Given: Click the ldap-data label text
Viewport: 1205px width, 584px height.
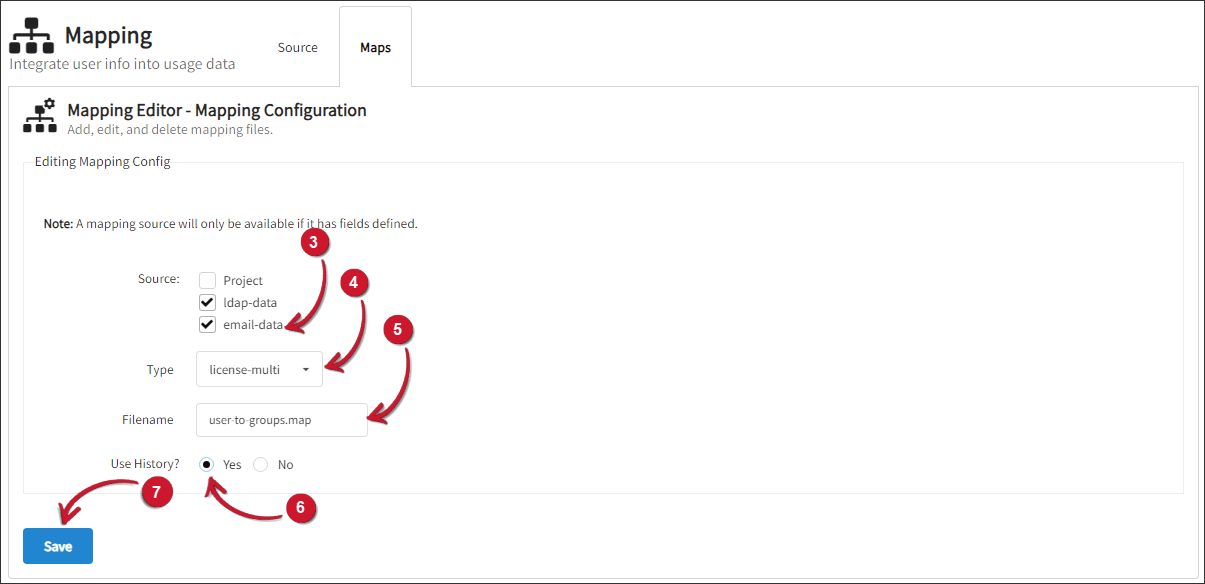Looking at the screenshot, I should click(x=250, y=303).
